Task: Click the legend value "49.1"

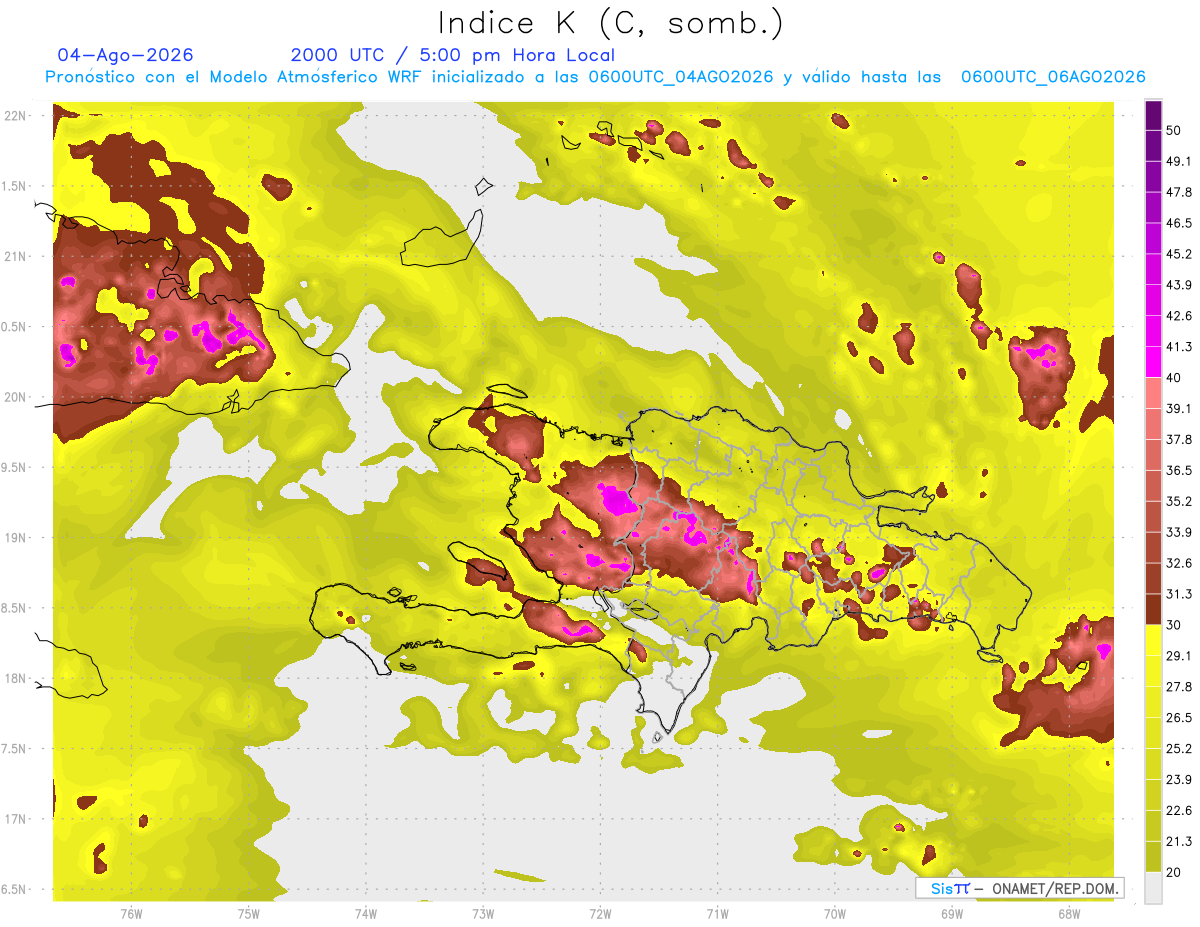Action: coord(1178,161)
